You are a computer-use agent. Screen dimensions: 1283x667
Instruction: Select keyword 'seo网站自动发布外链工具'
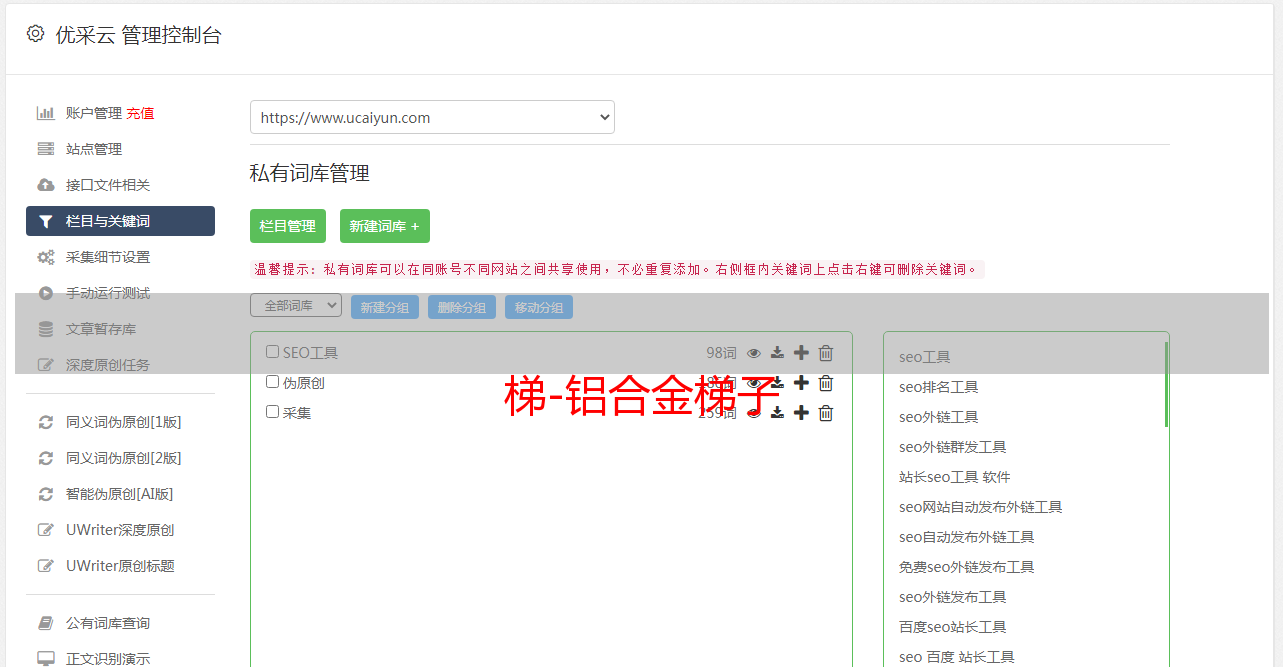(x=981, y=507)
